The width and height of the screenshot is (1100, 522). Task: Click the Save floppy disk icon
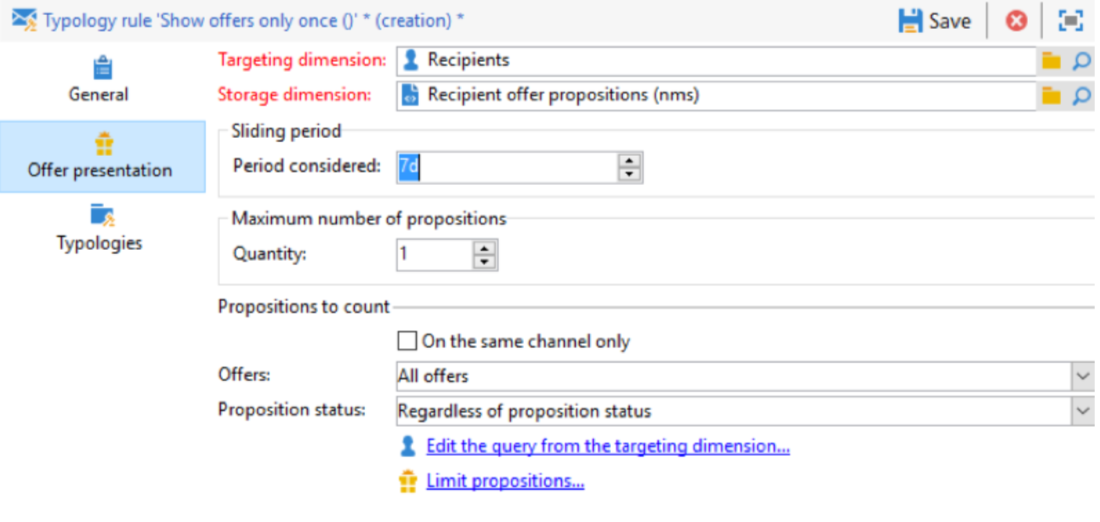click(911, 21)
